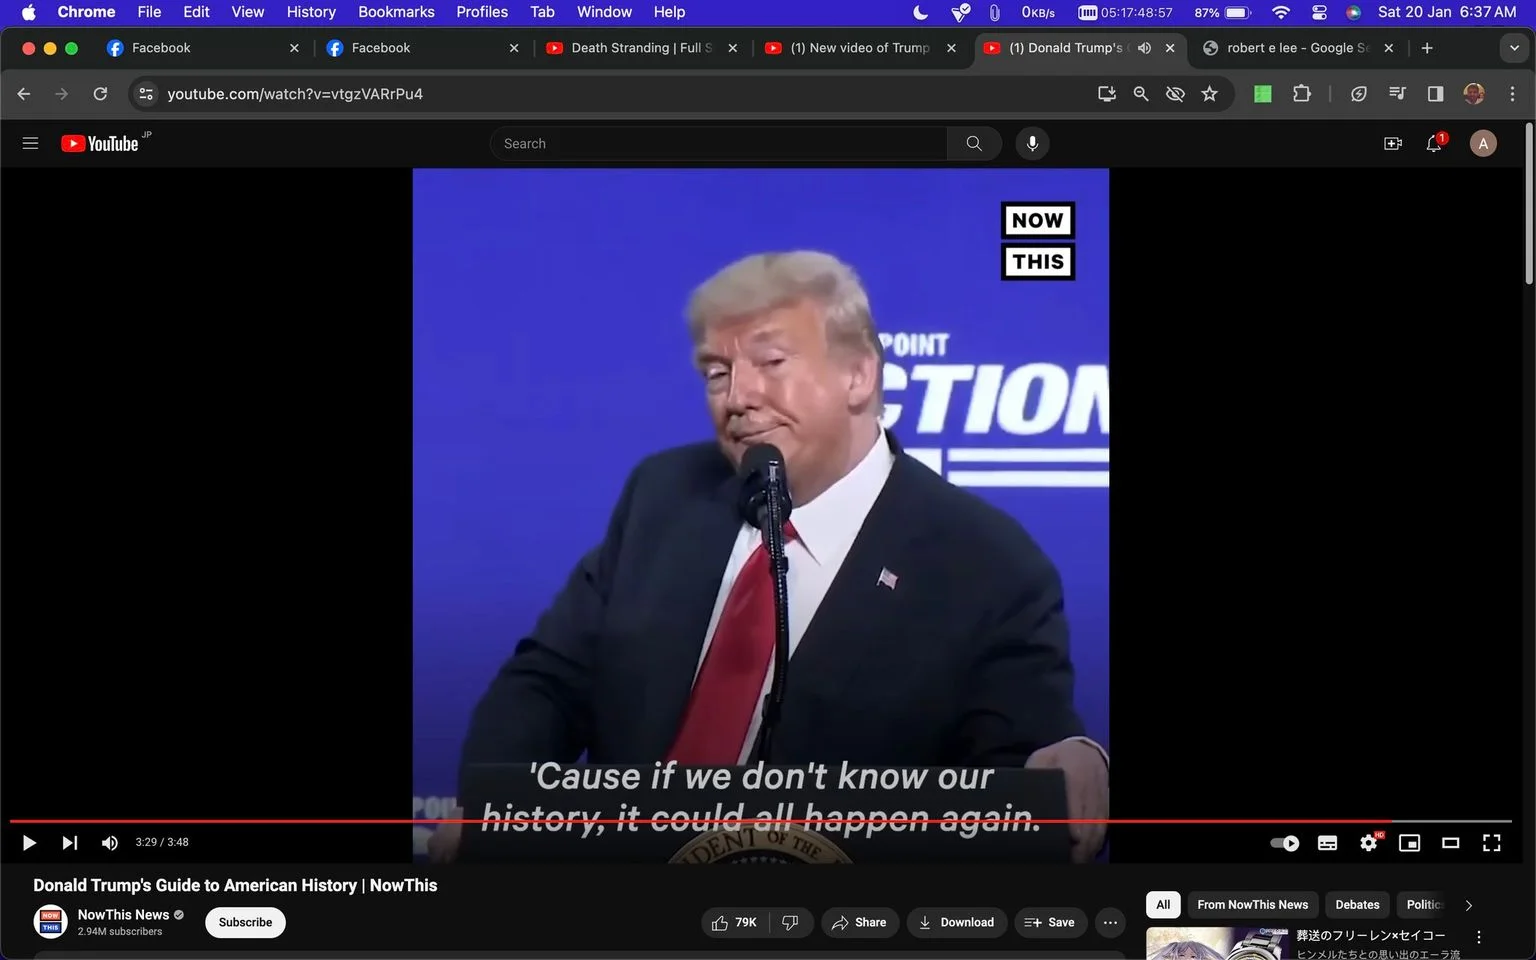This screenshot has width=1536, height=960.
Task: Dislike this video
Action: pyautogui.click(x=790, y=922)
